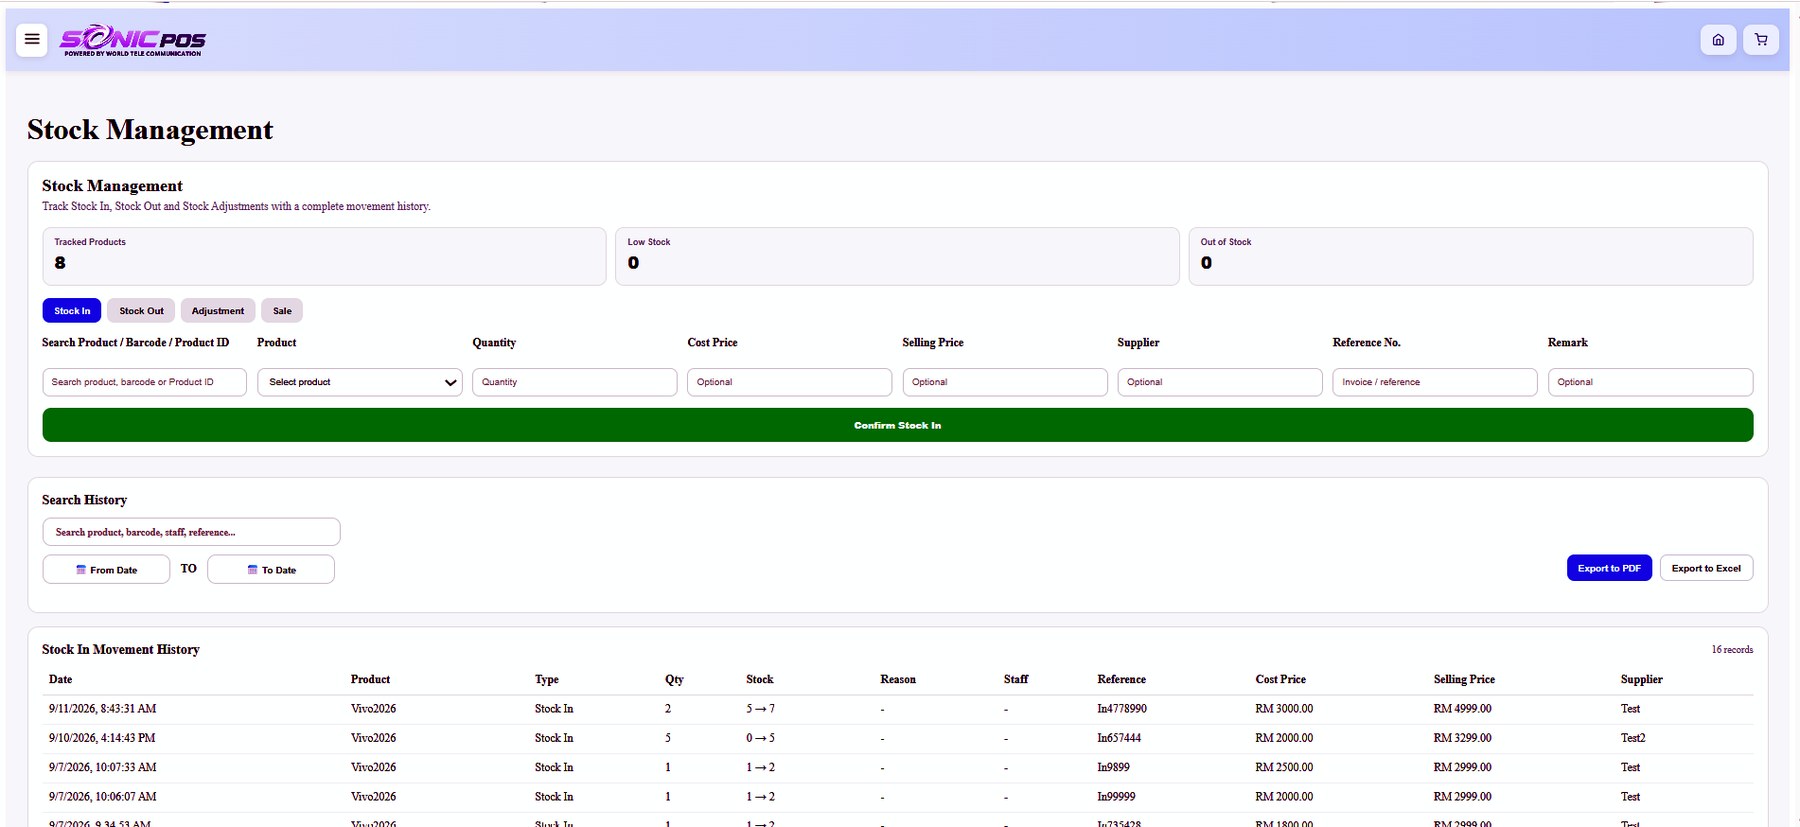Click reference In657444
Screen dimensions: 1800x827
click(x=1119, y=738)
